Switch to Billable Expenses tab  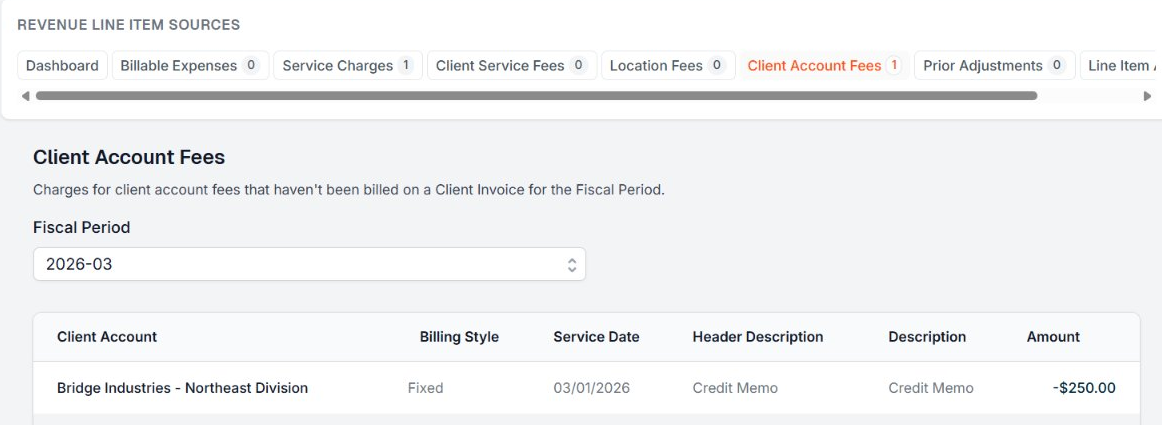(189, 66)
